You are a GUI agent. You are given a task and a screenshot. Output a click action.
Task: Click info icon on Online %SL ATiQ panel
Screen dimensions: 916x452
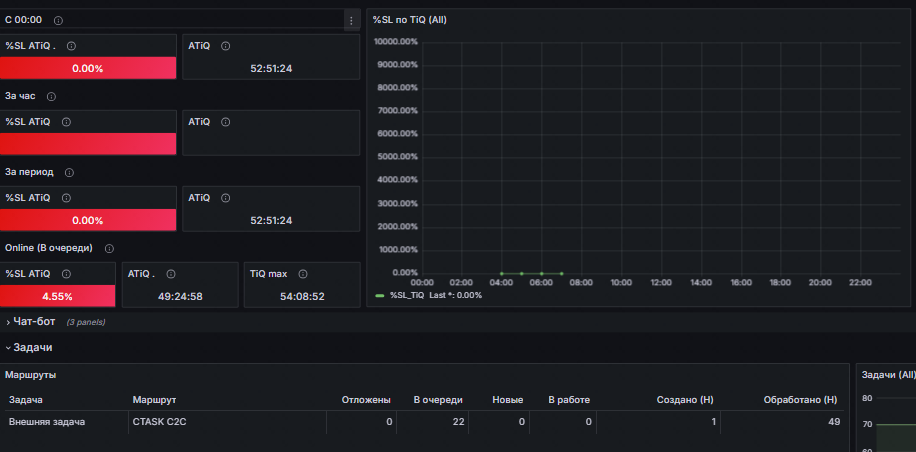coord(66,274)
